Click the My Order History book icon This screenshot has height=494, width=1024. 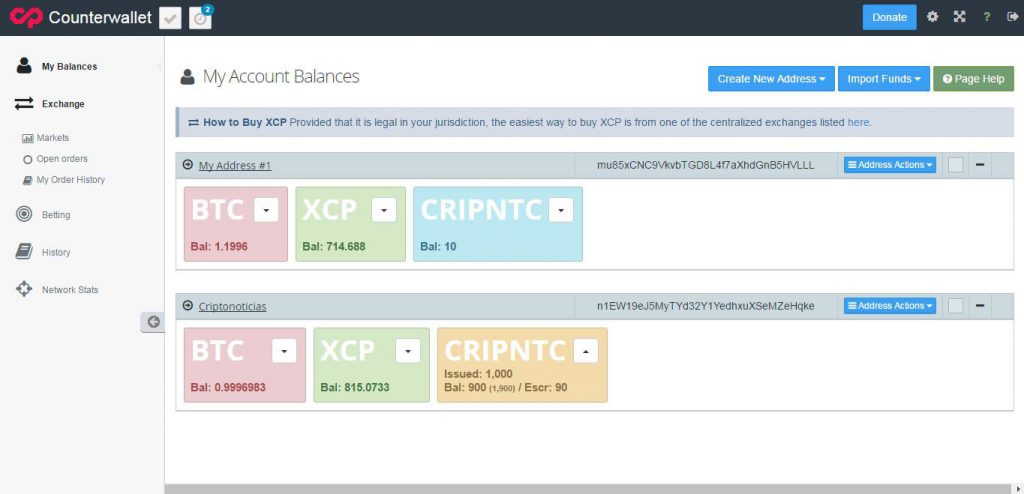coord(27,180)
